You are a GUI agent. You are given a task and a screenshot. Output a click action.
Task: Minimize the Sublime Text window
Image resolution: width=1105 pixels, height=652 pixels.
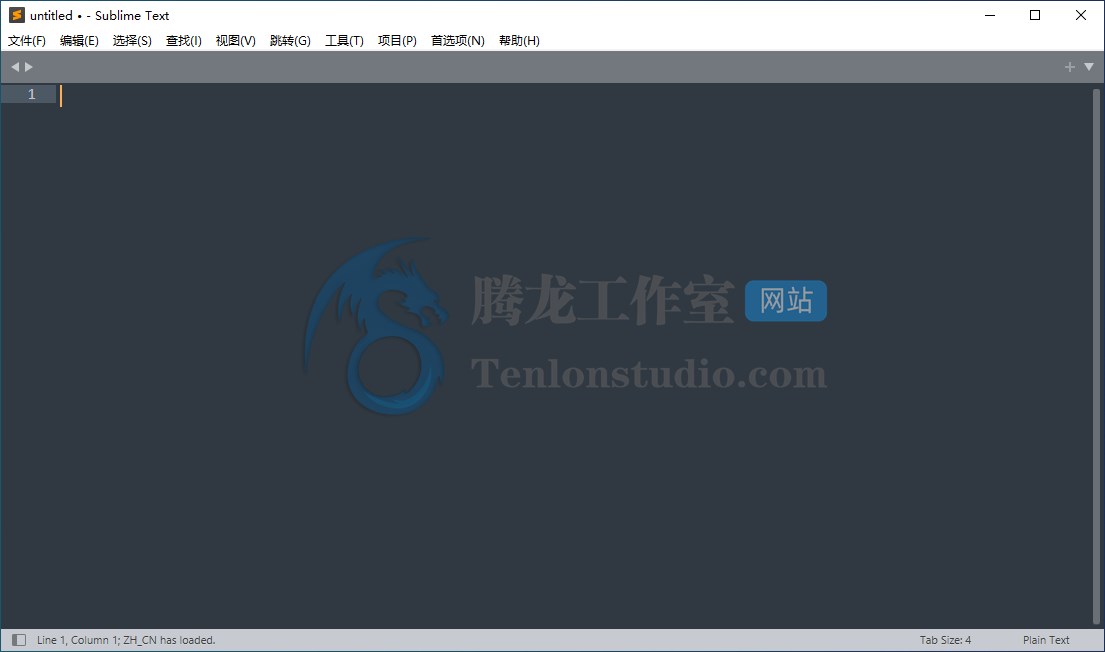[990, 15]
